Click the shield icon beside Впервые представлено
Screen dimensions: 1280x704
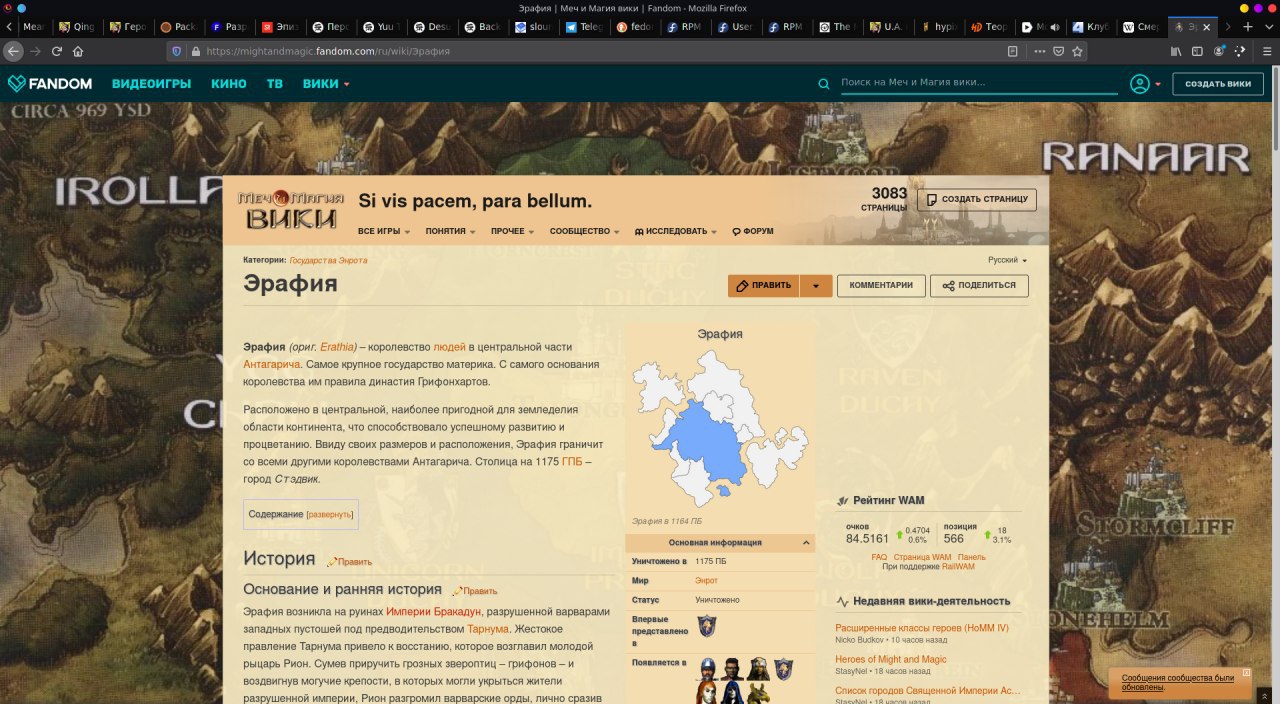click(x=706, y=625)
